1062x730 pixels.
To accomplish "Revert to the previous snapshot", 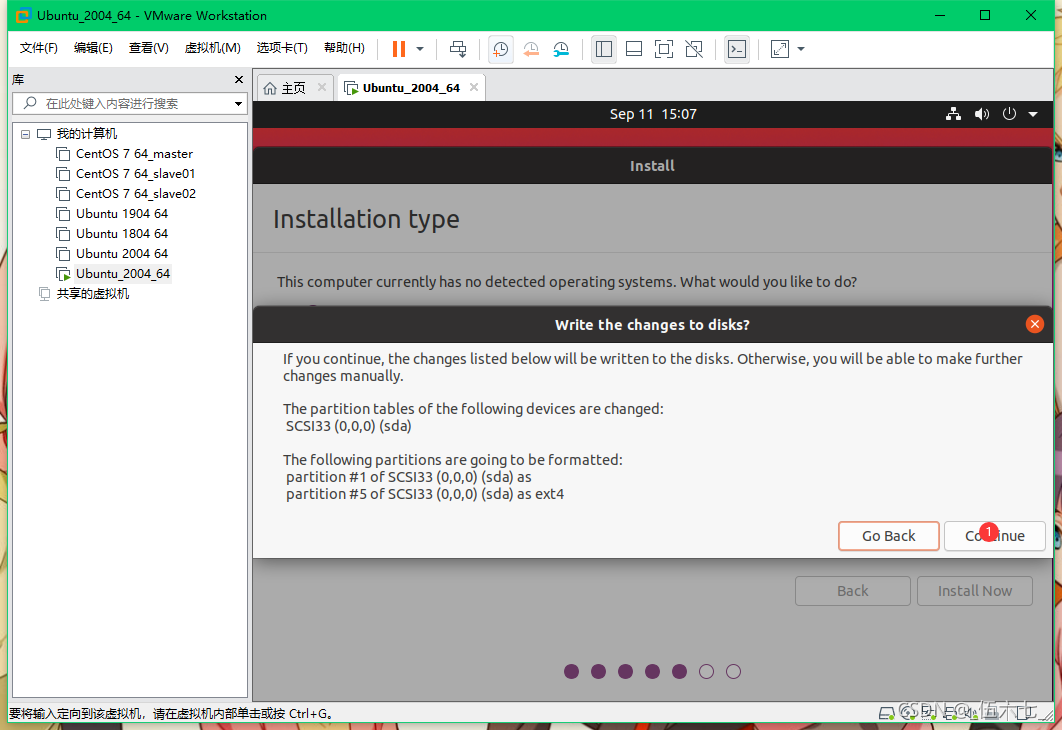I will (x=531, y=49).
